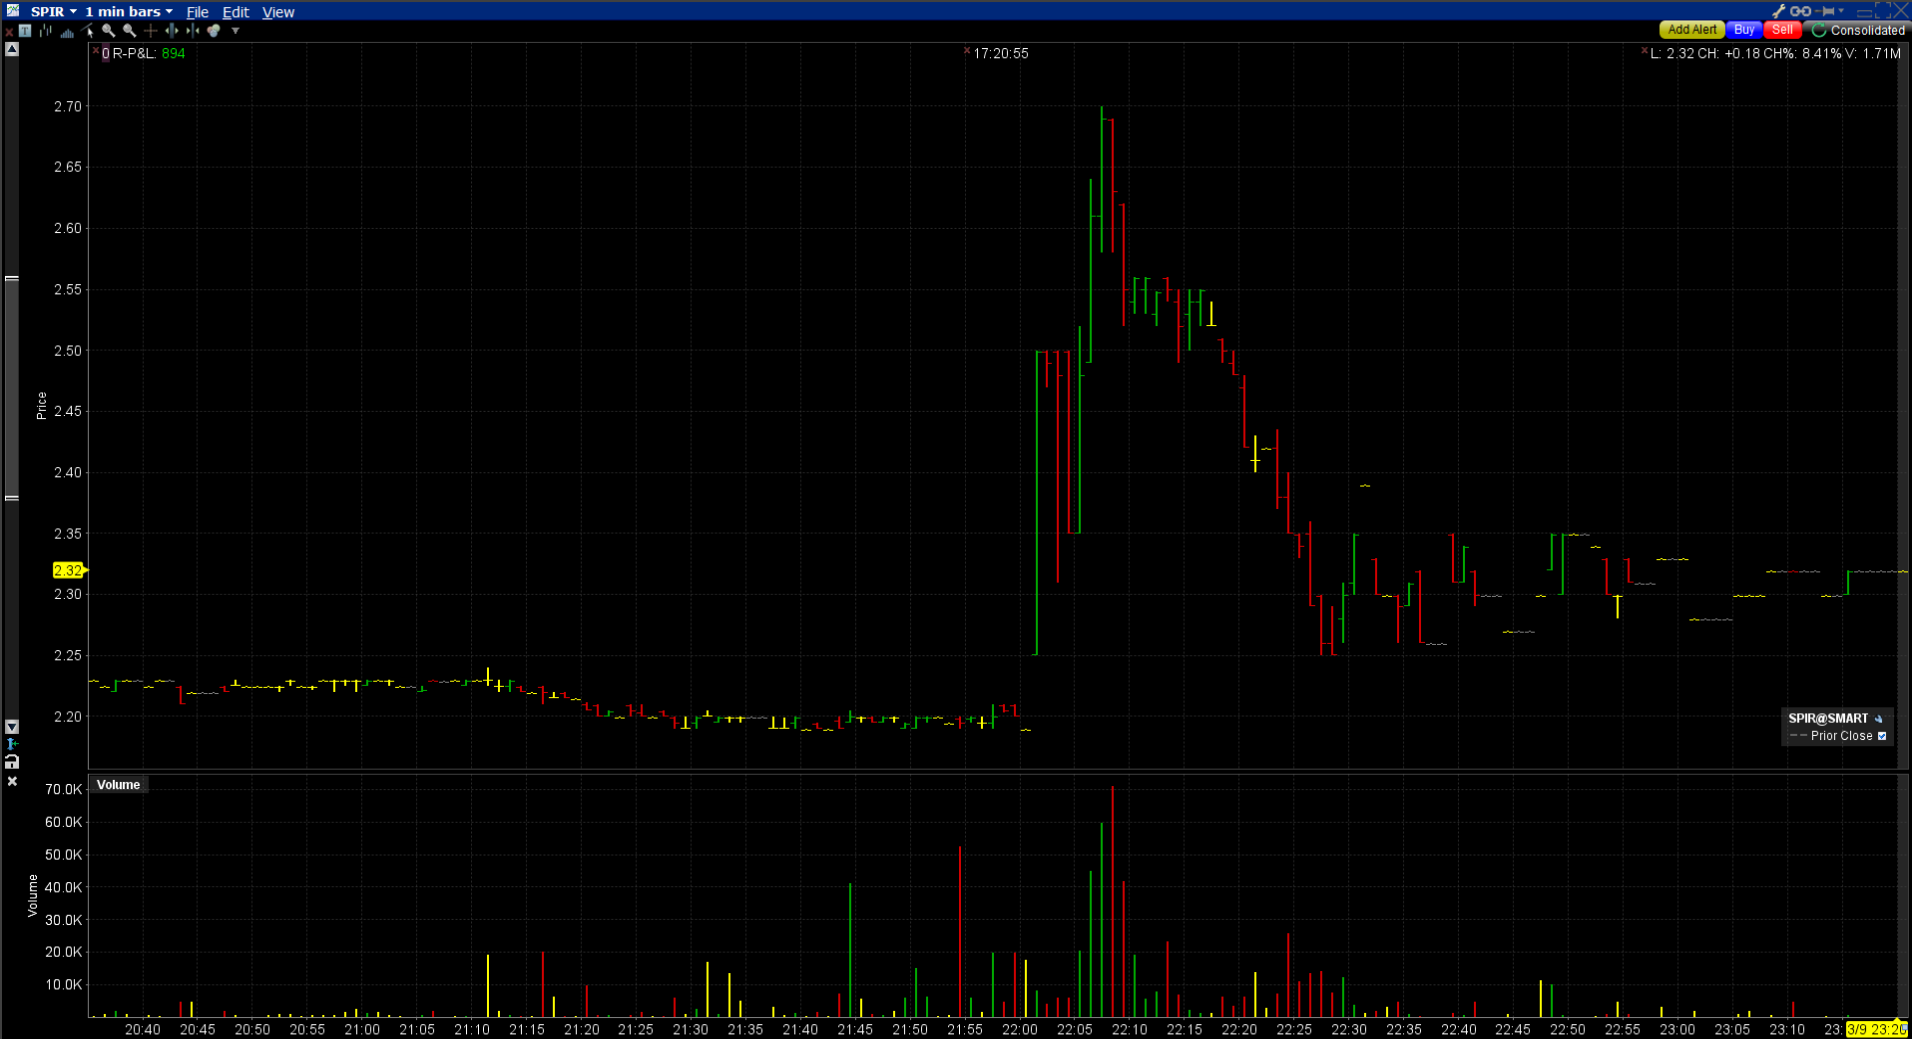The width and height of the screenshot is (1916, 1039).
Task: Click the red Sell button
Action: [x=1782, y=30]
